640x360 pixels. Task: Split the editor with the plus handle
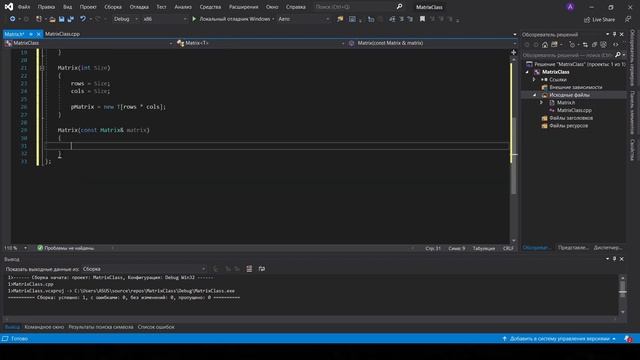pyautogui.click(x=513, y=52)
